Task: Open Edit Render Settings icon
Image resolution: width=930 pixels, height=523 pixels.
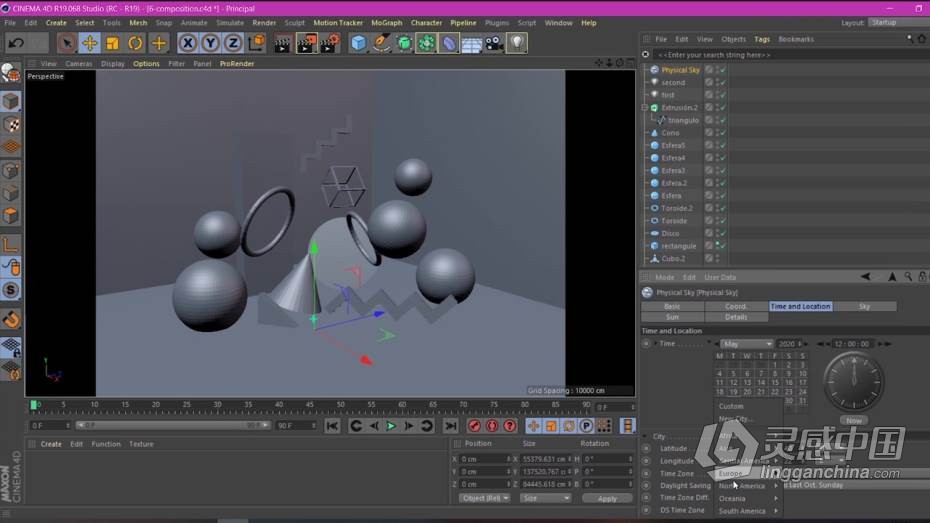Action: pyautogui.click(x=330, y=43)
